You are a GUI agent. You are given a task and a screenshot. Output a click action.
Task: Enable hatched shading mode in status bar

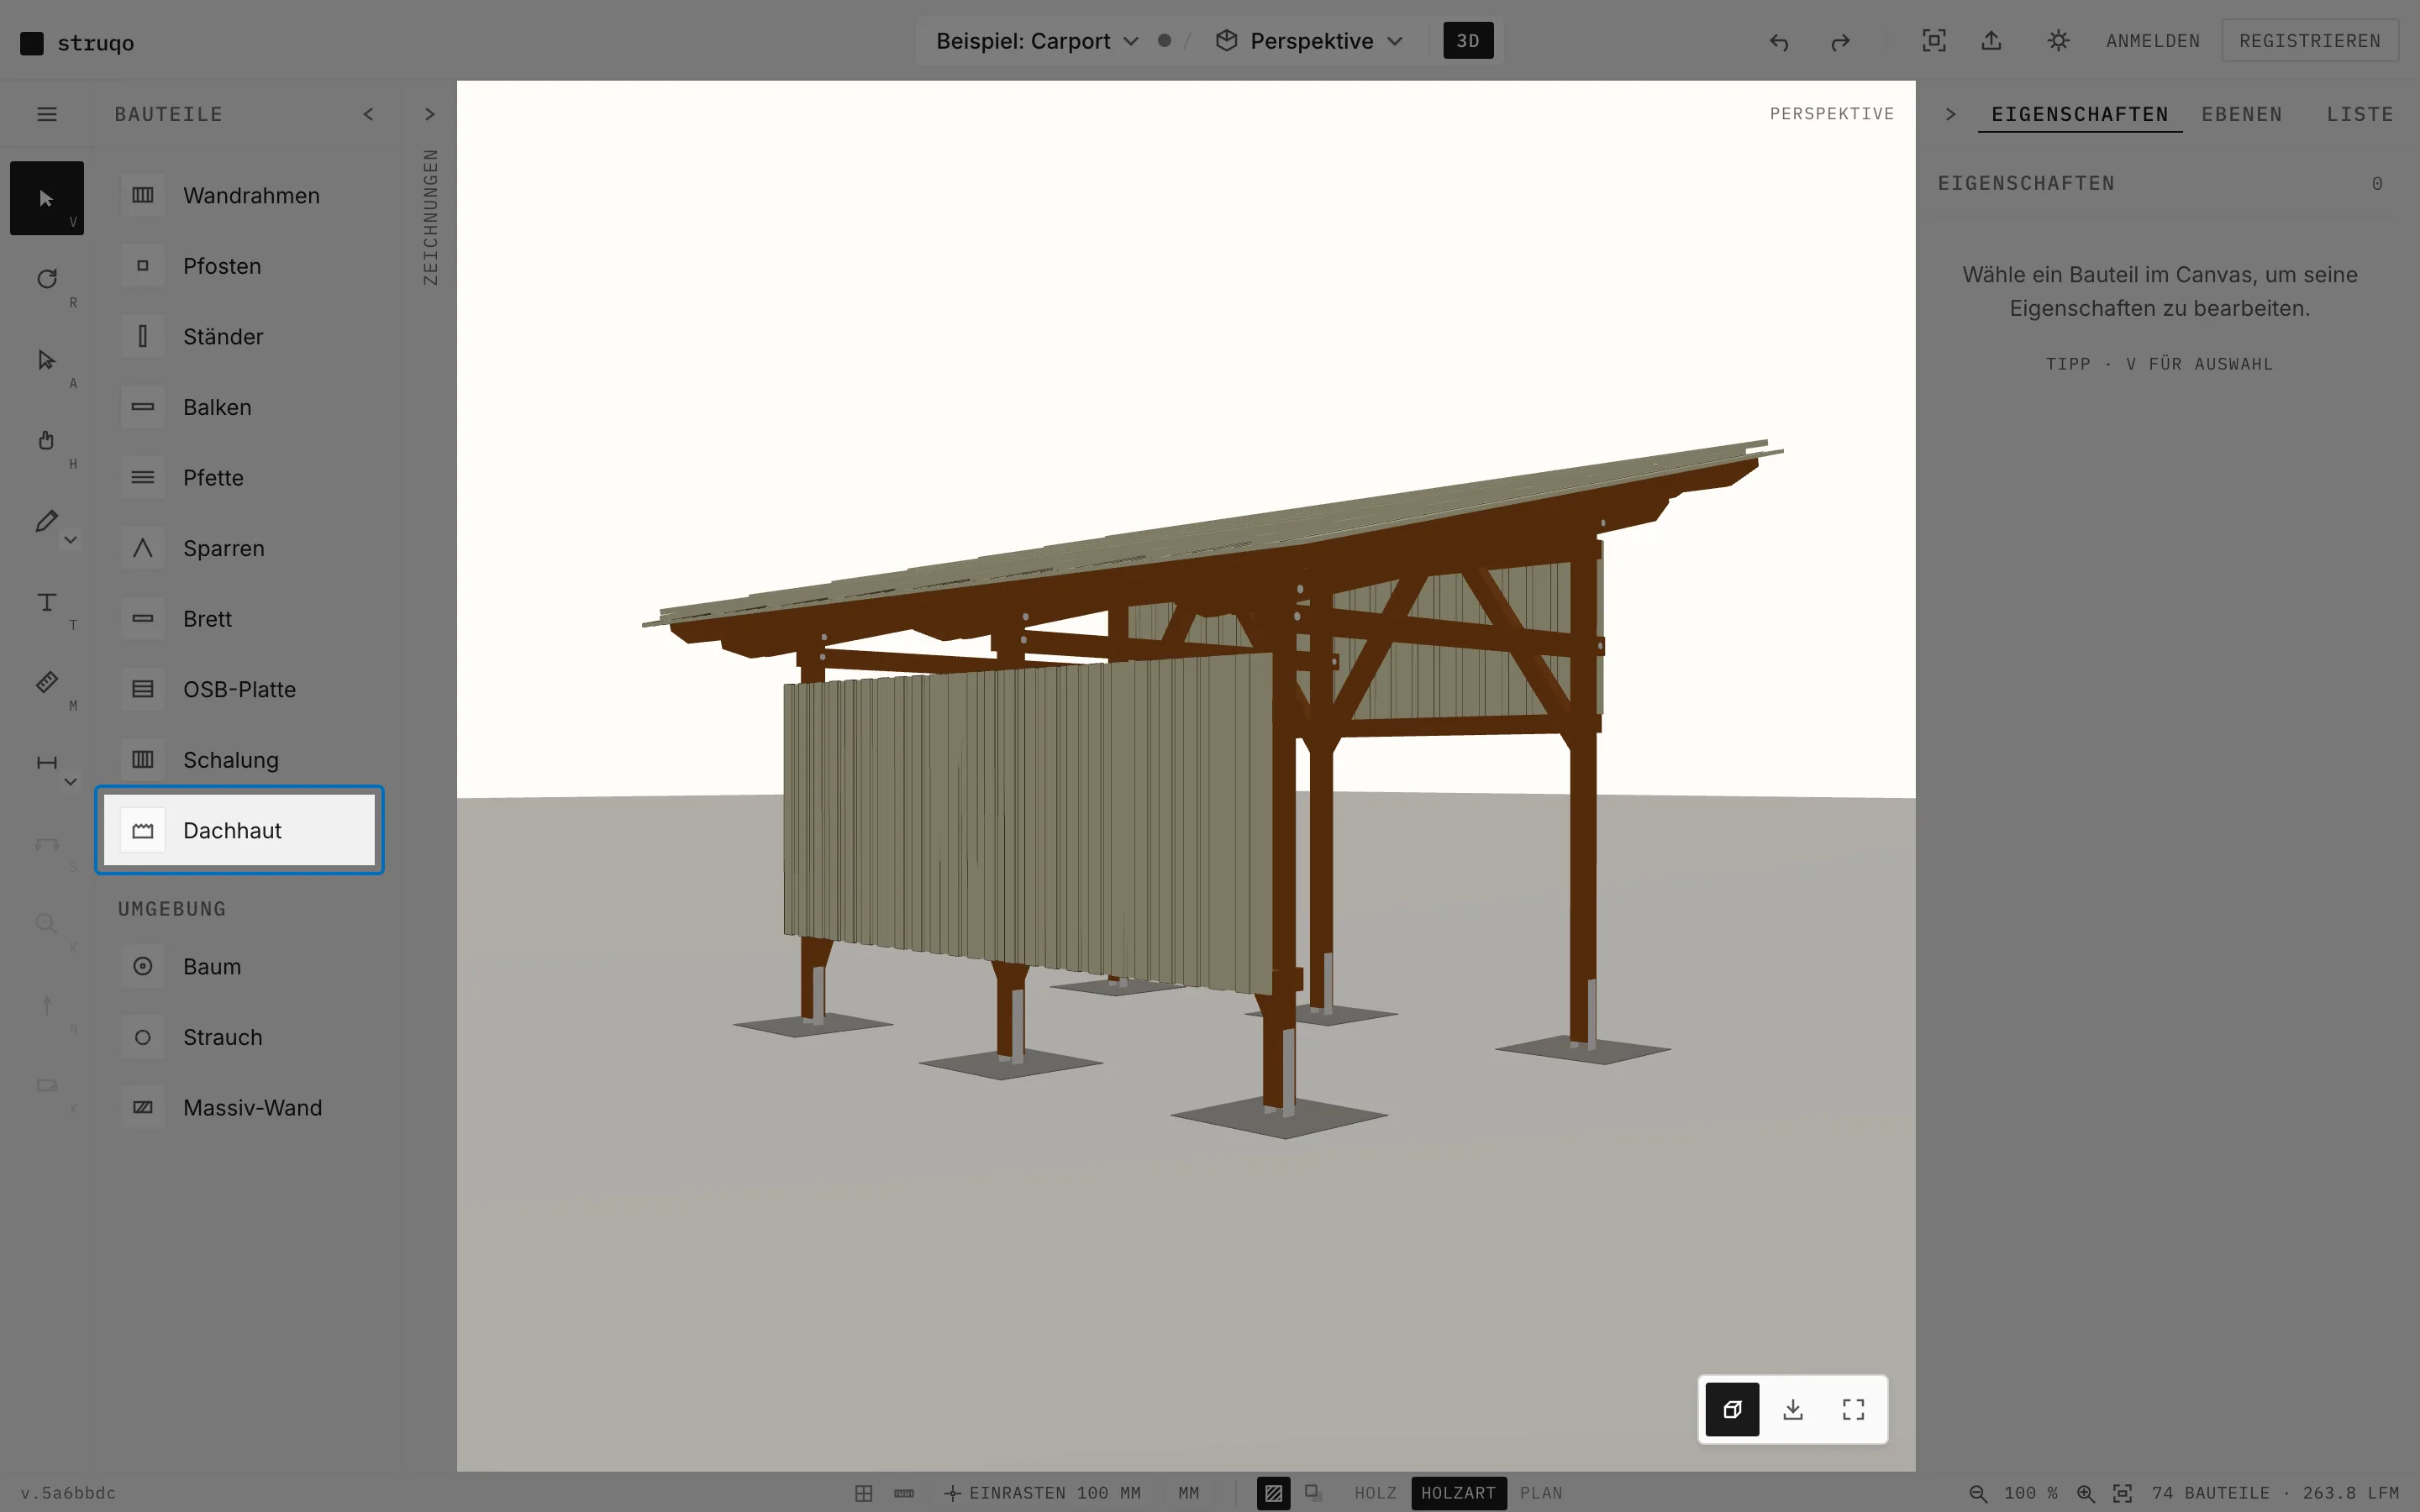[1273, 1493]
